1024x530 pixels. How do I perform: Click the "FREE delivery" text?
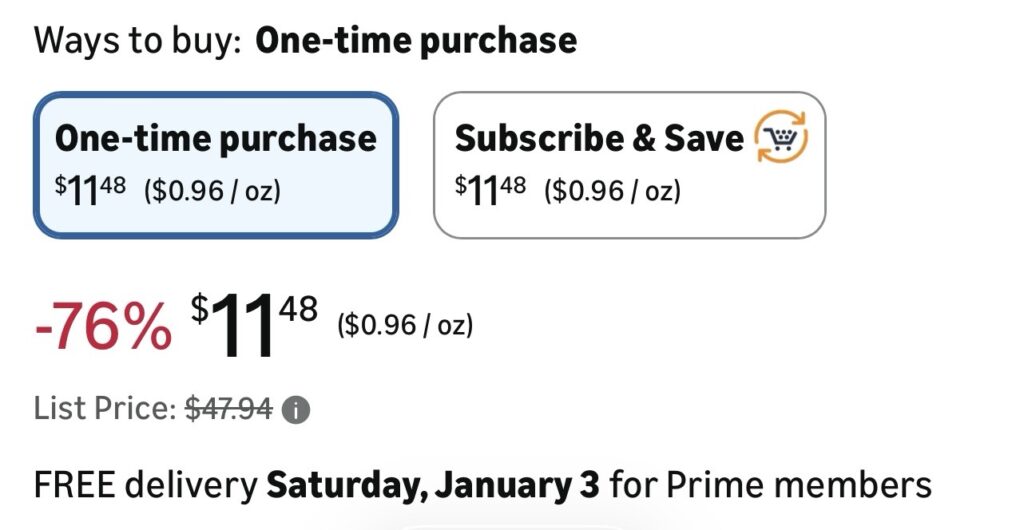coord(144,485)
